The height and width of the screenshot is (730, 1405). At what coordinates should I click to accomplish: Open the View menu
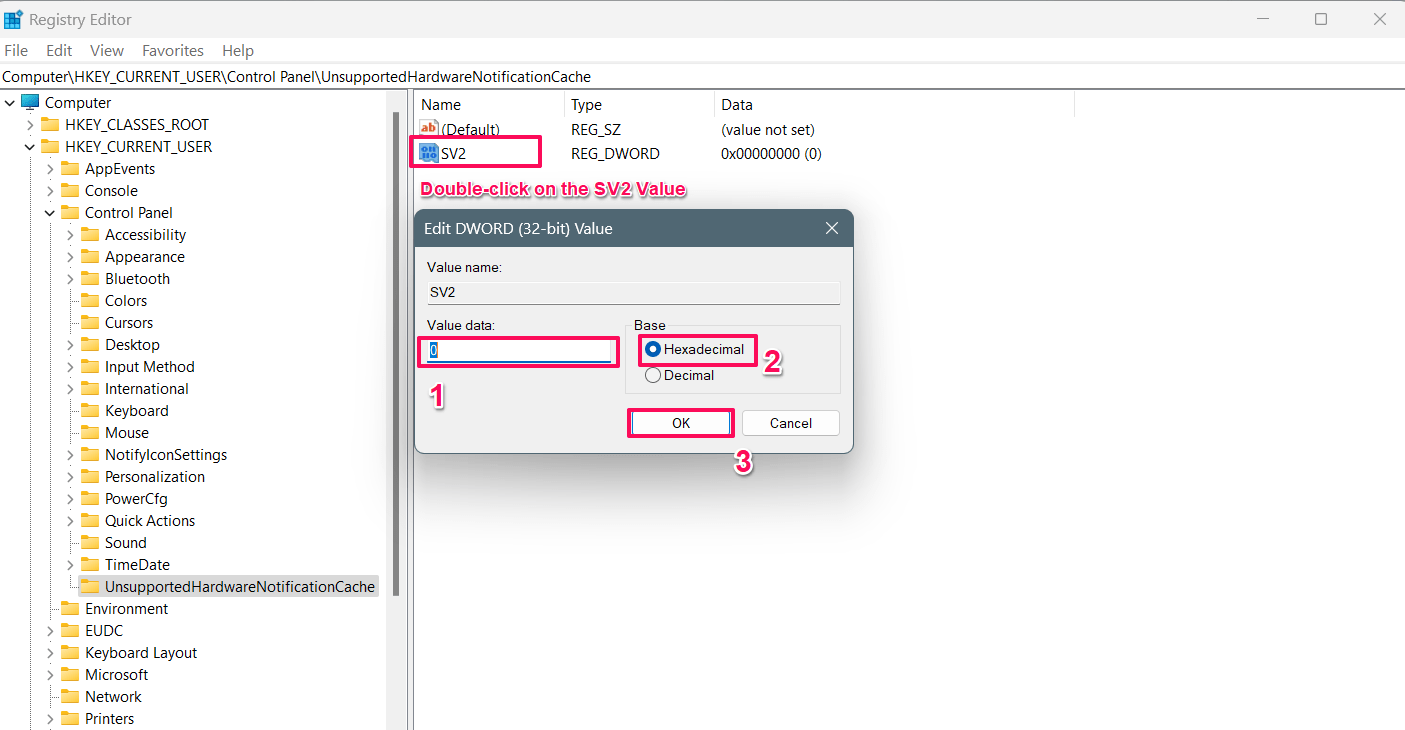click(107, 50)
